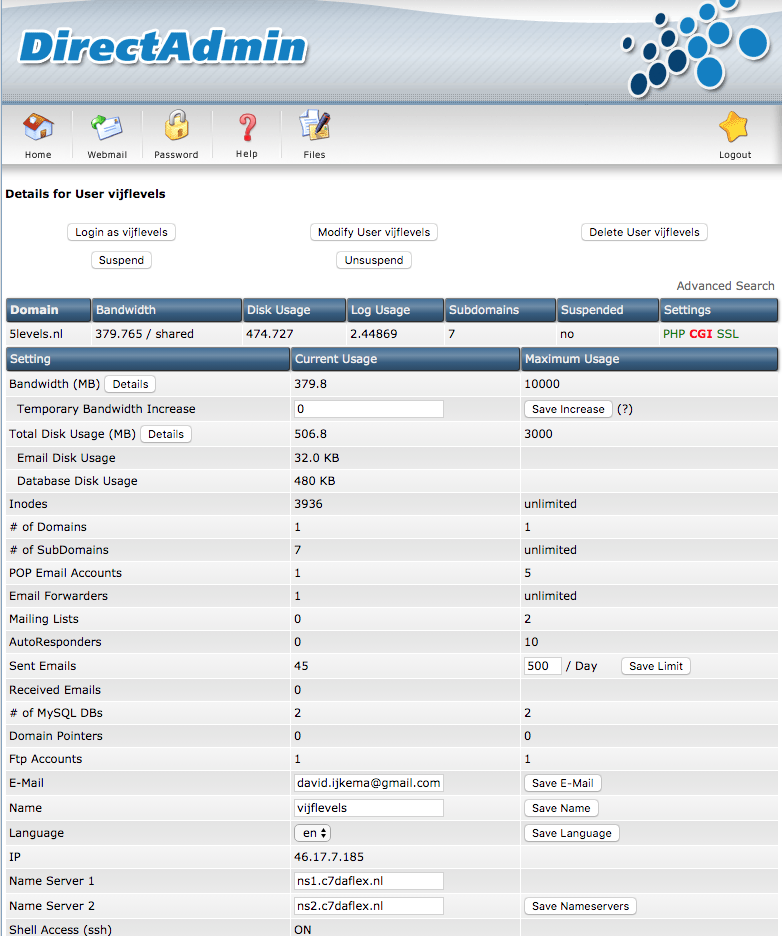Open the Language dropdown set to en
The image size is (782, 936).
point(312,833)
